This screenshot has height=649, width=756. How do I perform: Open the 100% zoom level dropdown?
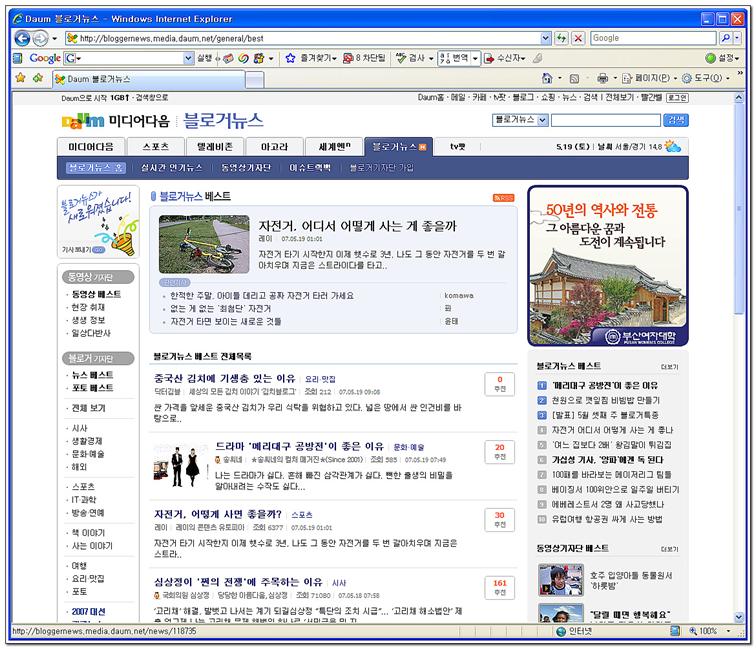coord(728,631)
